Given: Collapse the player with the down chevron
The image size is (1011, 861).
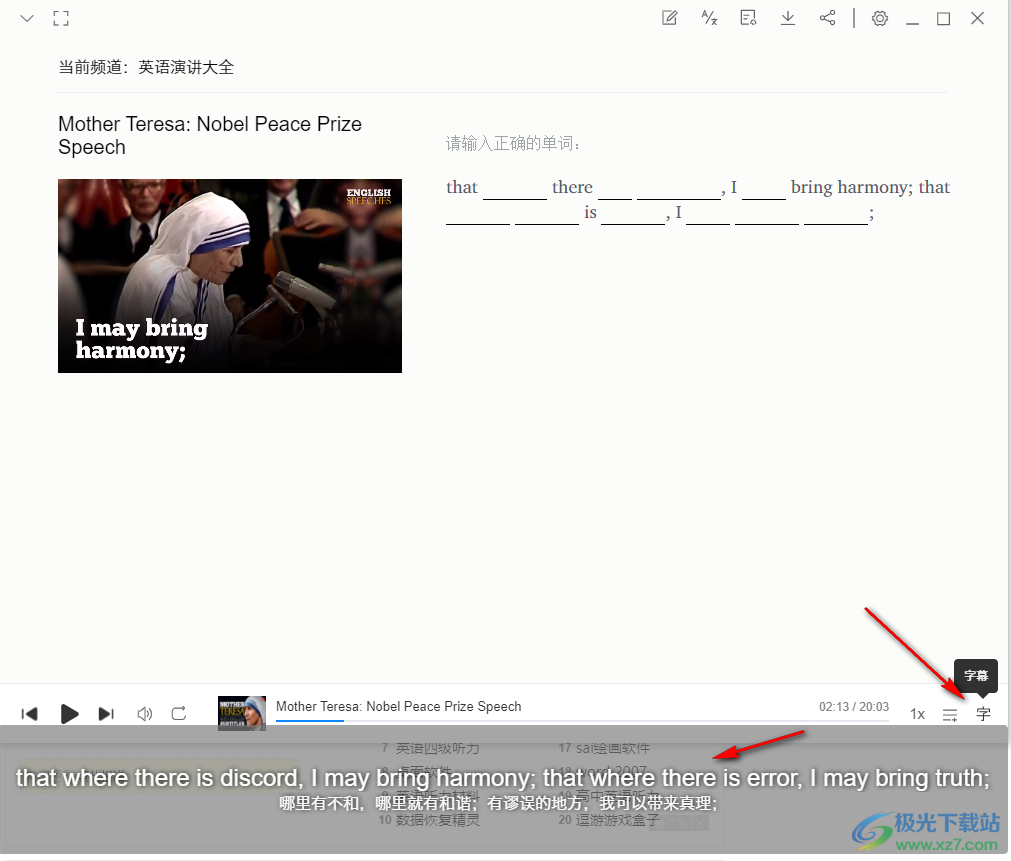Looking at the screenshot, I should pos(26,18).
